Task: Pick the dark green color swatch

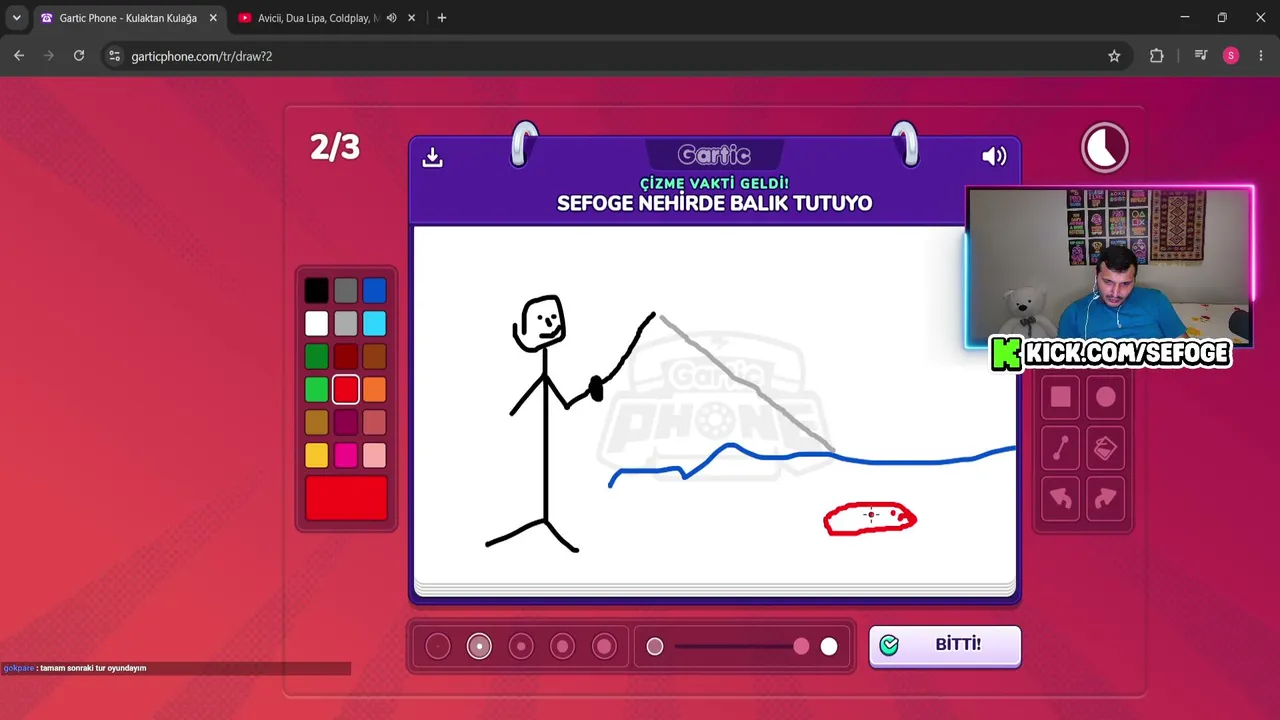Action: pos(316,356)
